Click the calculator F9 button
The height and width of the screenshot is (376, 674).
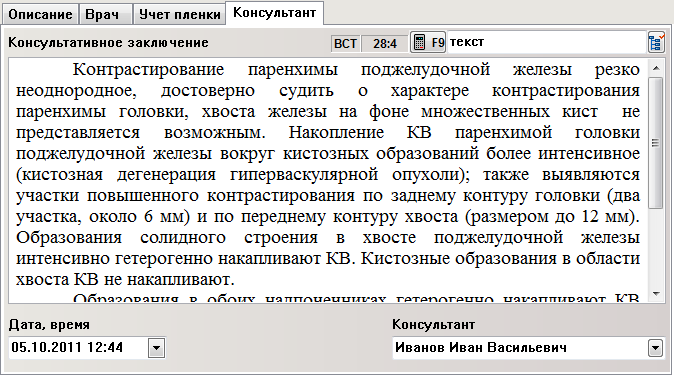[x=428, y=42]
